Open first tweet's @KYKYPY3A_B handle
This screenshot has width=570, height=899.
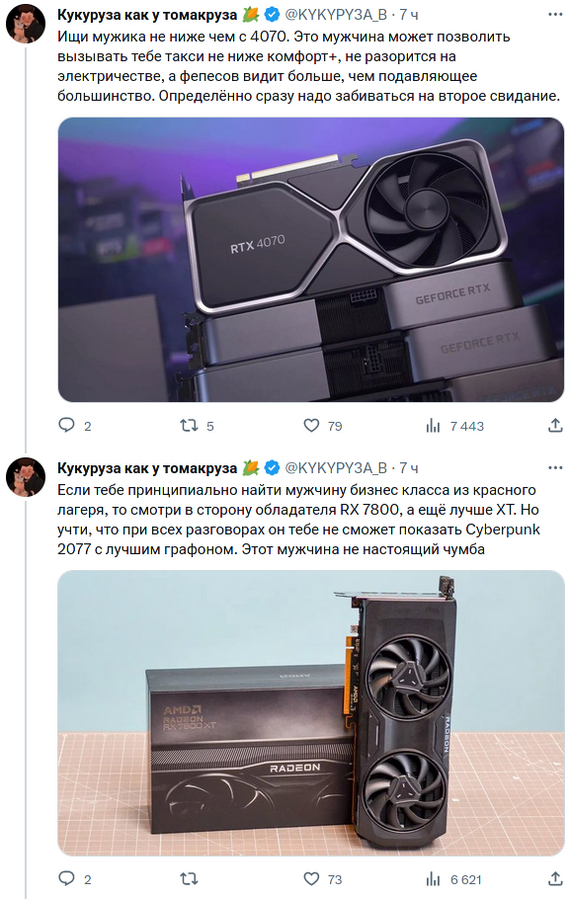(x=336, y=15)
